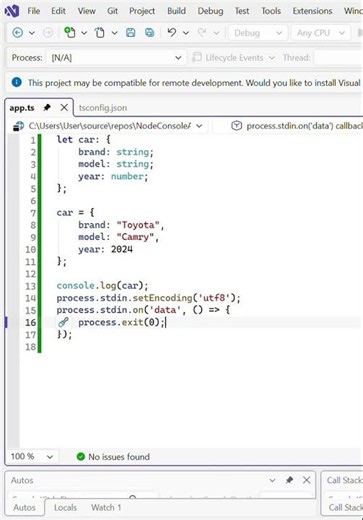Viewport: 363px width, 520px height.
Task: Open the Build menu
Action: (176, 11)
